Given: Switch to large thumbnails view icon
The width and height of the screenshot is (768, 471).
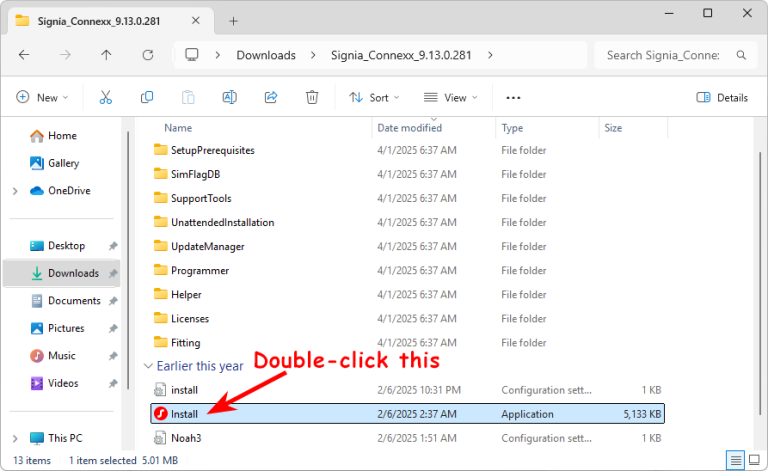Looking at the screenshot, I should click(754, 460).
